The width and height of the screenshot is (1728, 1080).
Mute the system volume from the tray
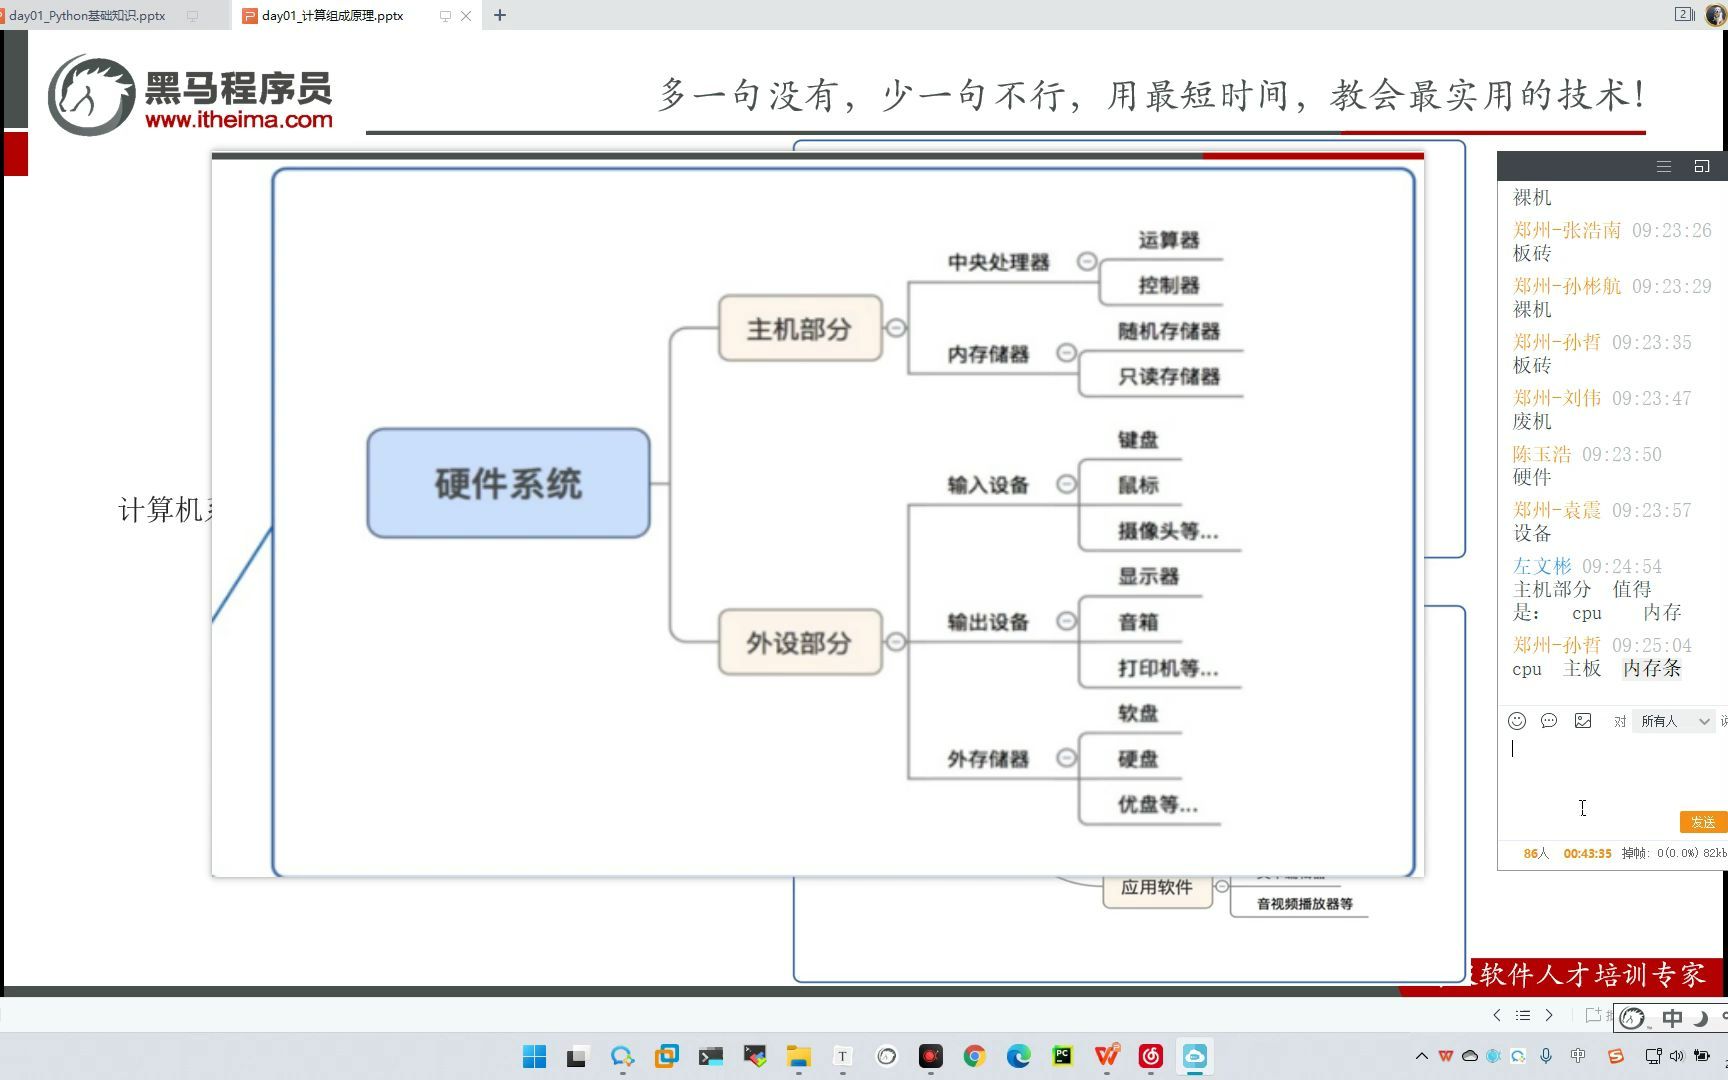[1679, 1055]
